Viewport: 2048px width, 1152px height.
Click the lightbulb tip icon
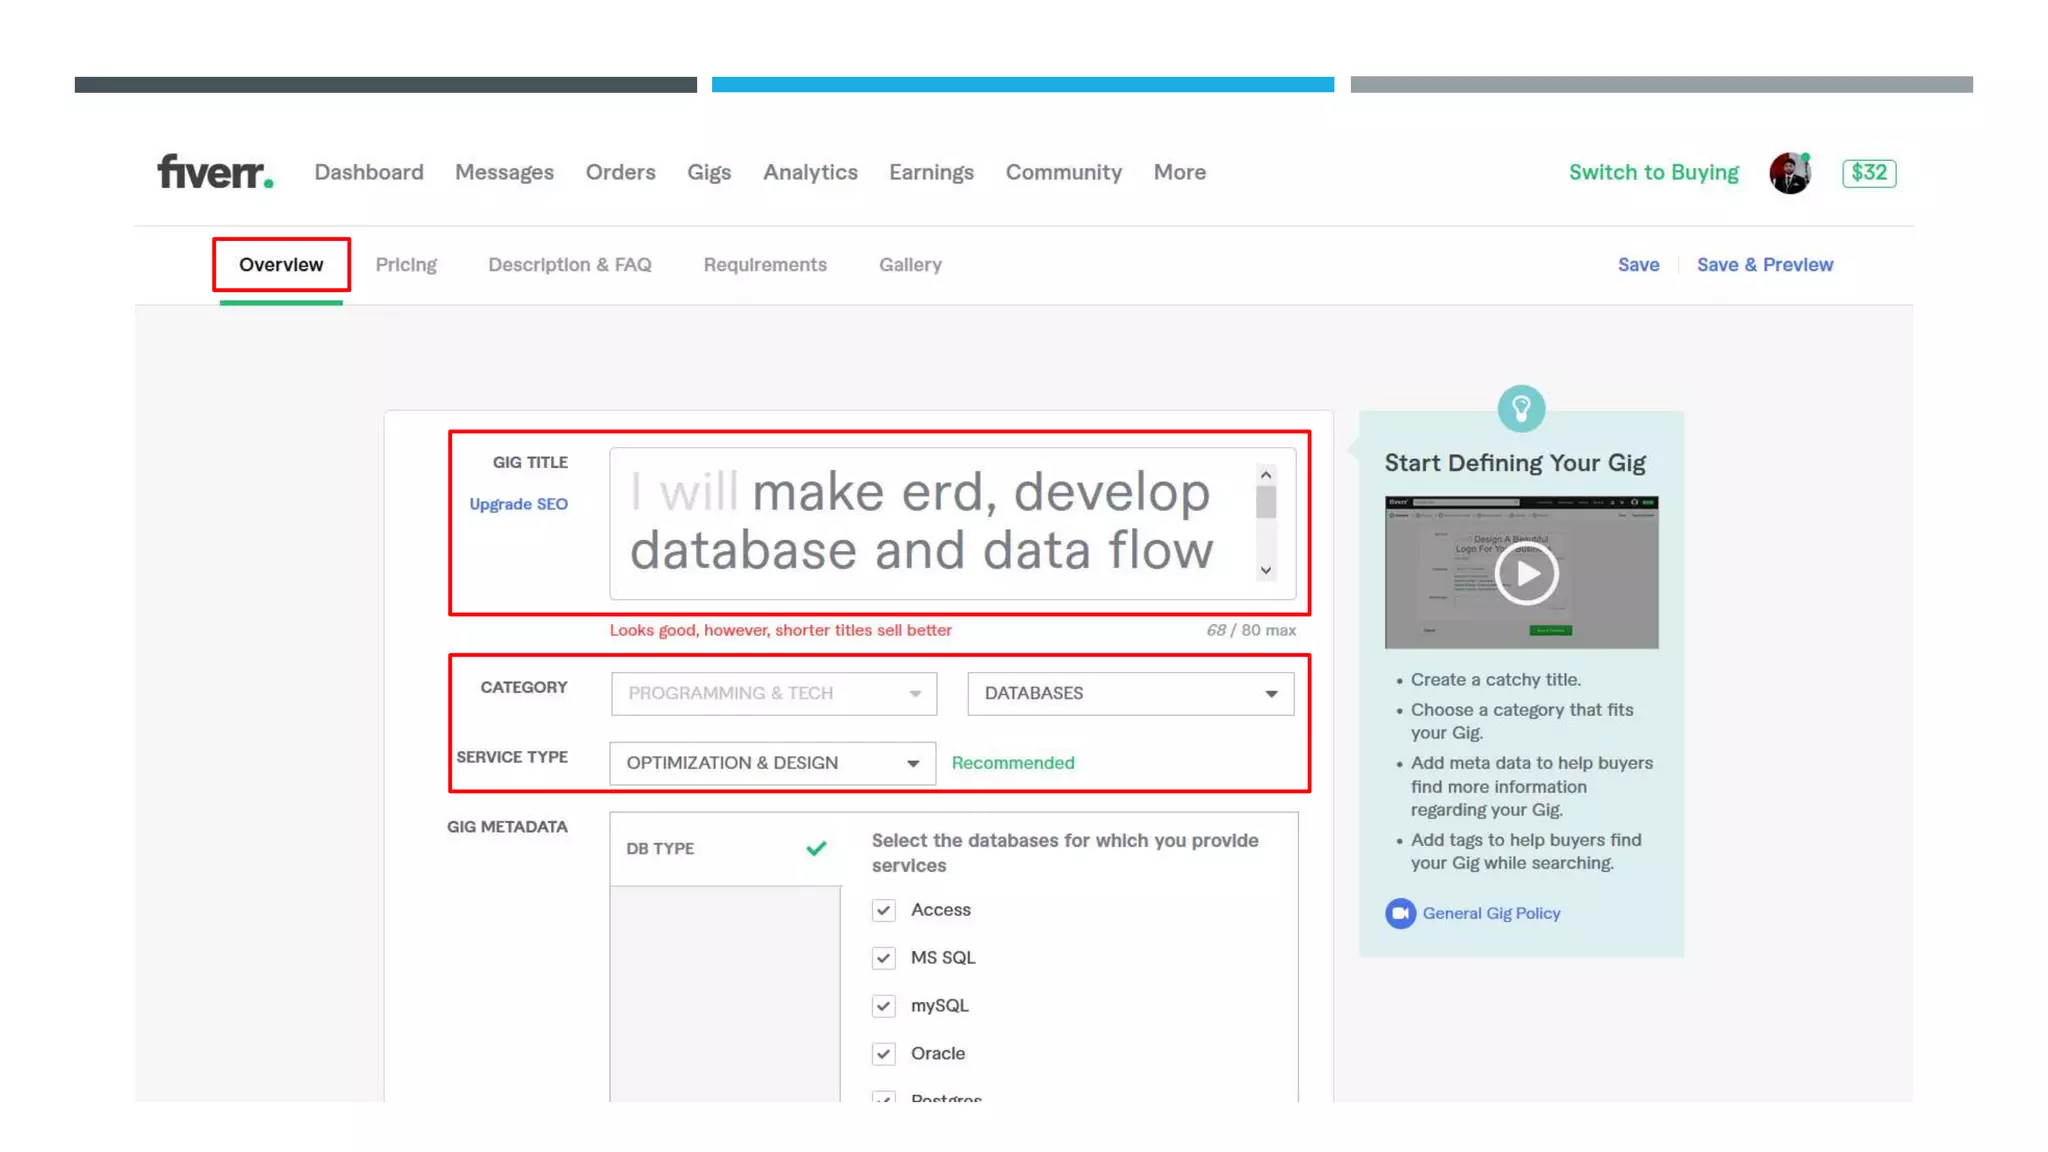(1521, 408)
